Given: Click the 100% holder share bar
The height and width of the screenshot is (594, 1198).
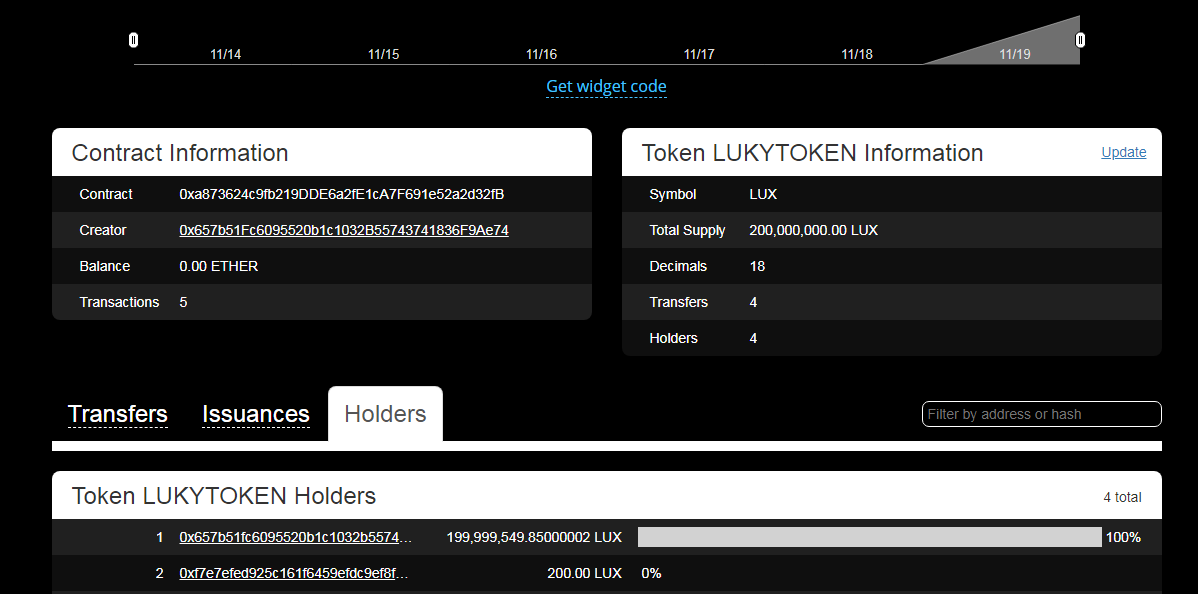Looking at the screenshot, I should (869, 537).
